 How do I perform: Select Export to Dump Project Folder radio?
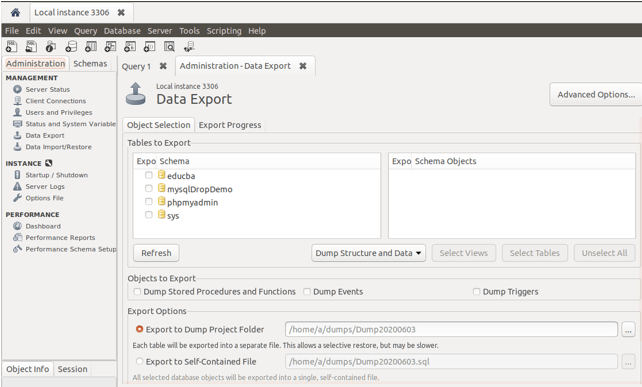(x=140, y=329)
